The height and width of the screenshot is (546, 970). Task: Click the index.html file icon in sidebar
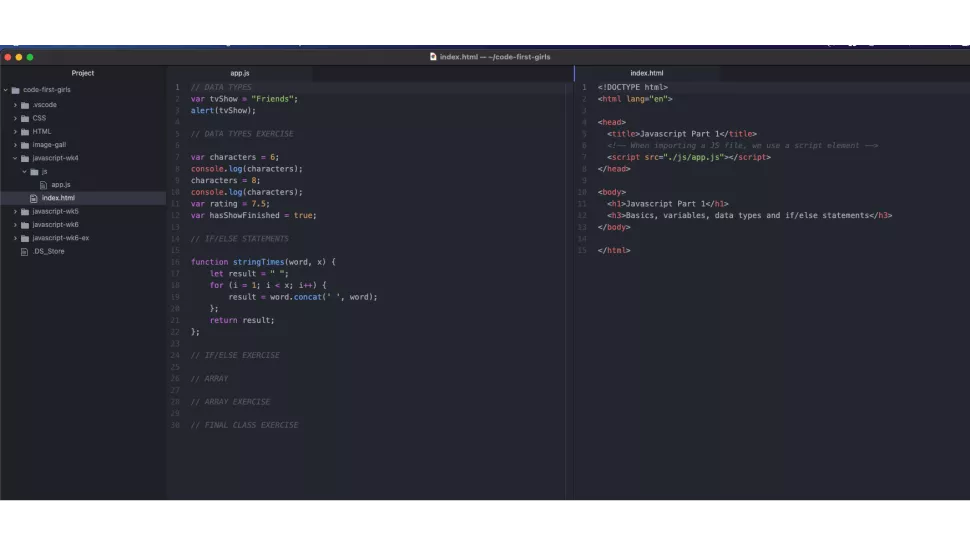pos(34,198)
